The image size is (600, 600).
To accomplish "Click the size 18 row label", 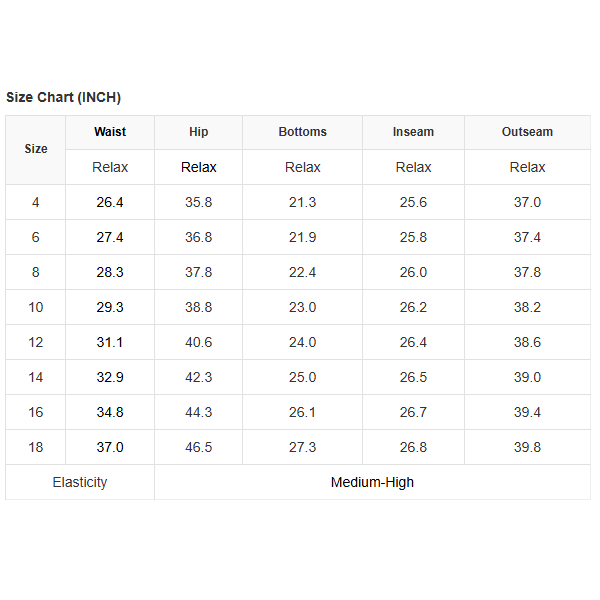I will [36, 447].
